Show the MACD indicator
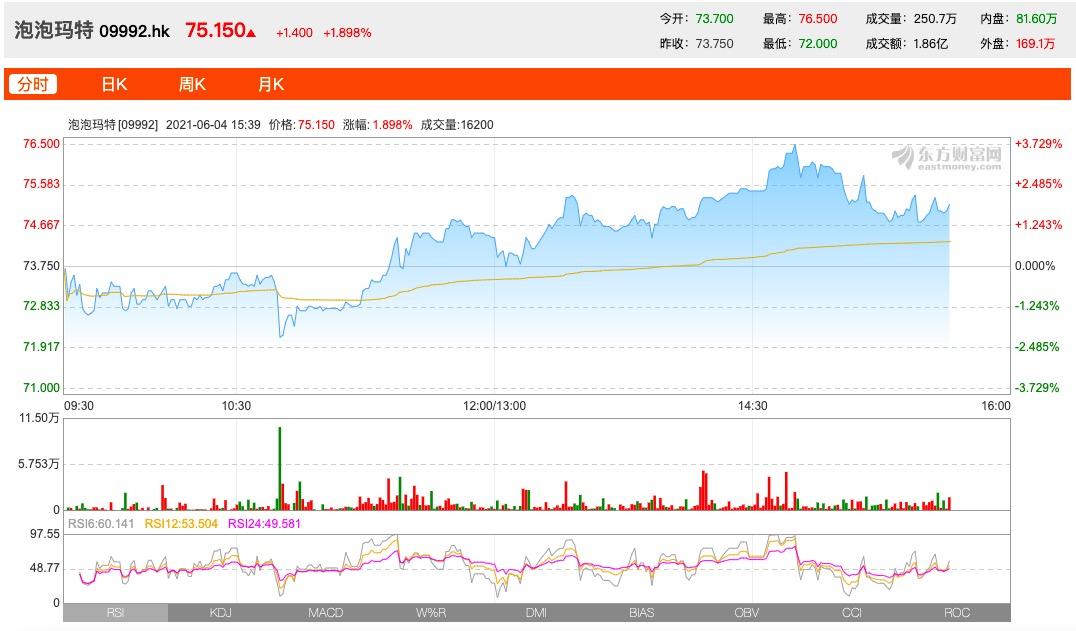The image size is (1076, 631). (x=326, y=612)
